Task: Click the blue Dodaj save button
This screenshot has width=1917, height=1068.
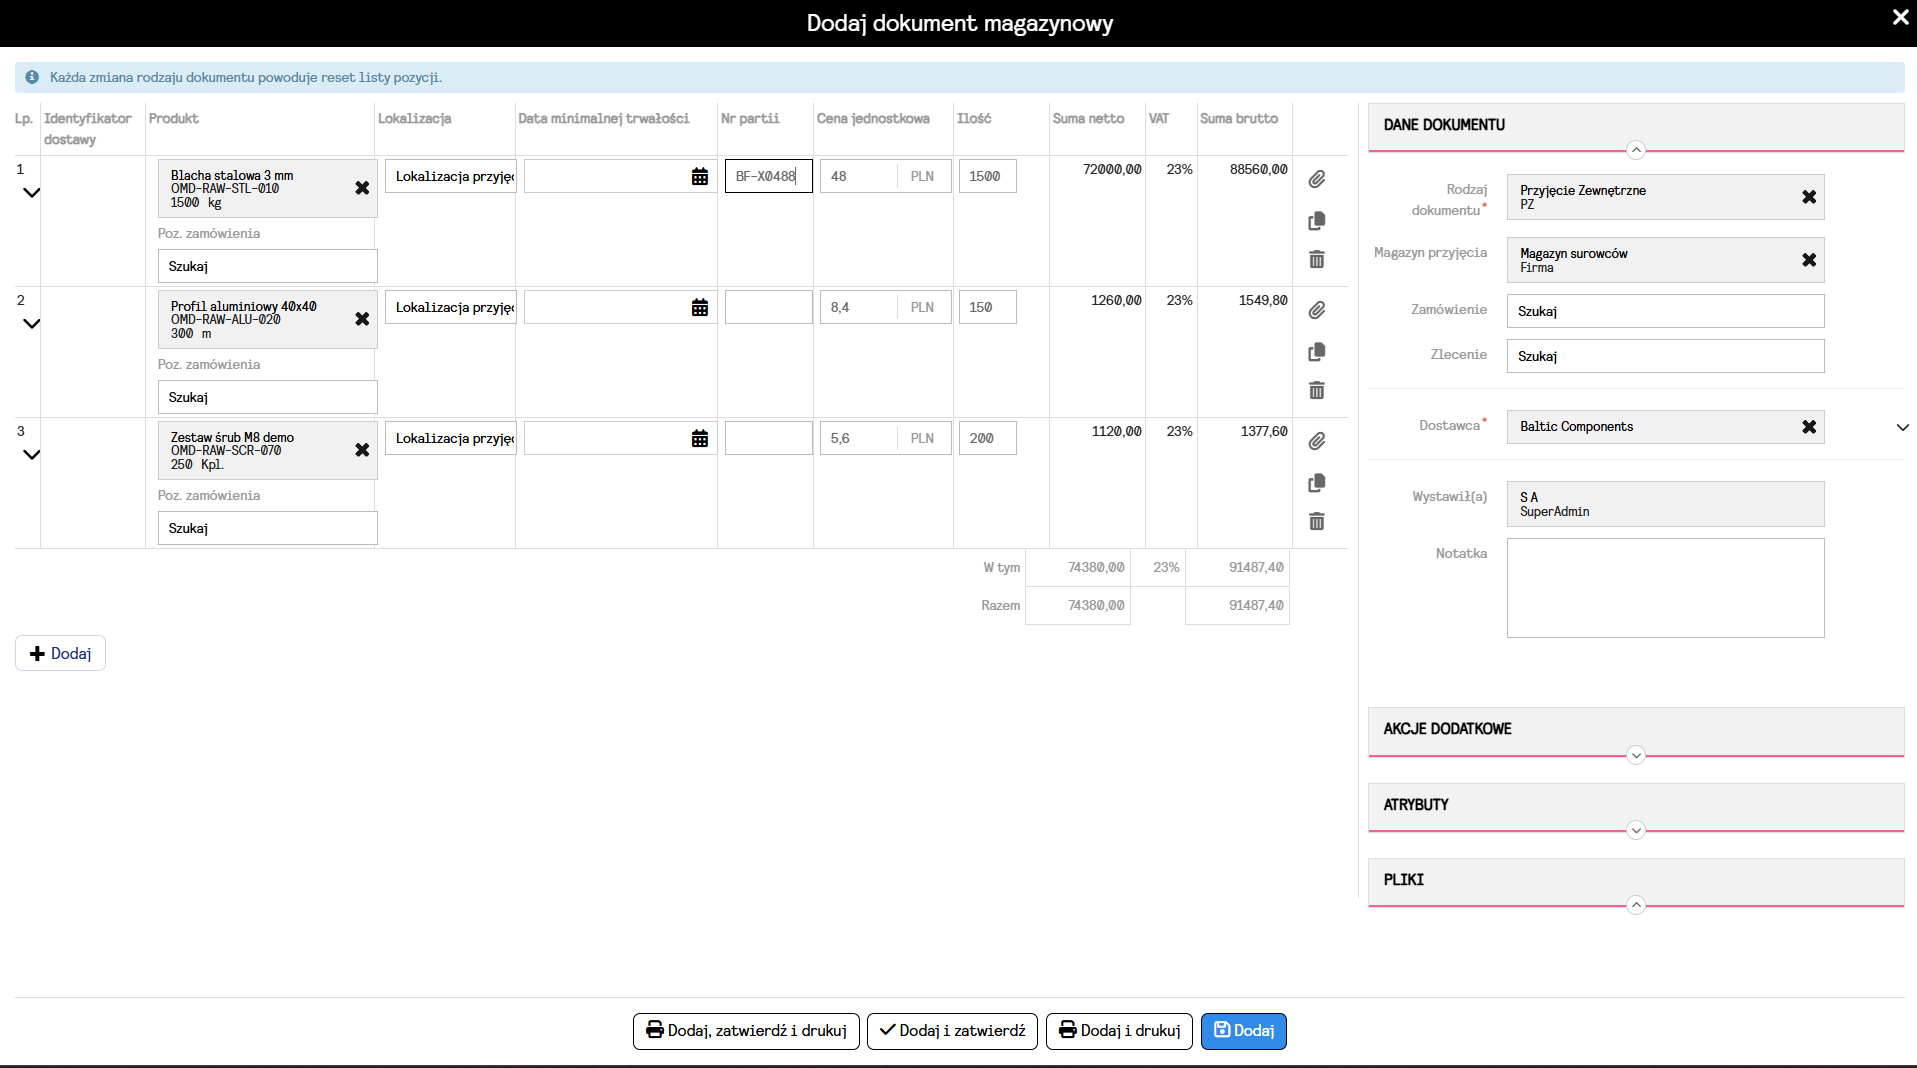Action: pos(1244,1031)
